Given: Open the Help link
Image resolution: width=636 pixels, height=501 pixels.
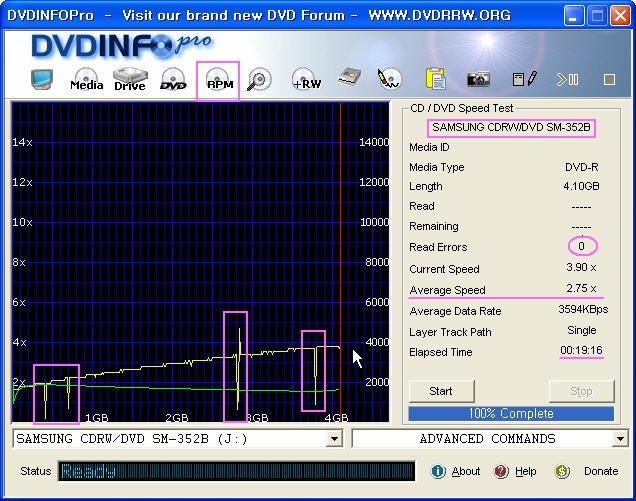Looking at the screenshot, I should pos(526,471).
